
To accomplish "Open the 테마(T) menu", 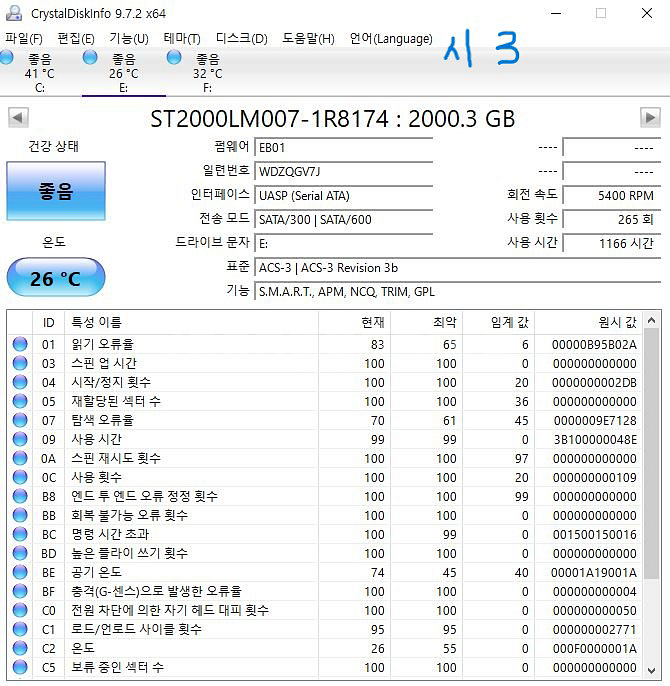I will tap(182, 39).
